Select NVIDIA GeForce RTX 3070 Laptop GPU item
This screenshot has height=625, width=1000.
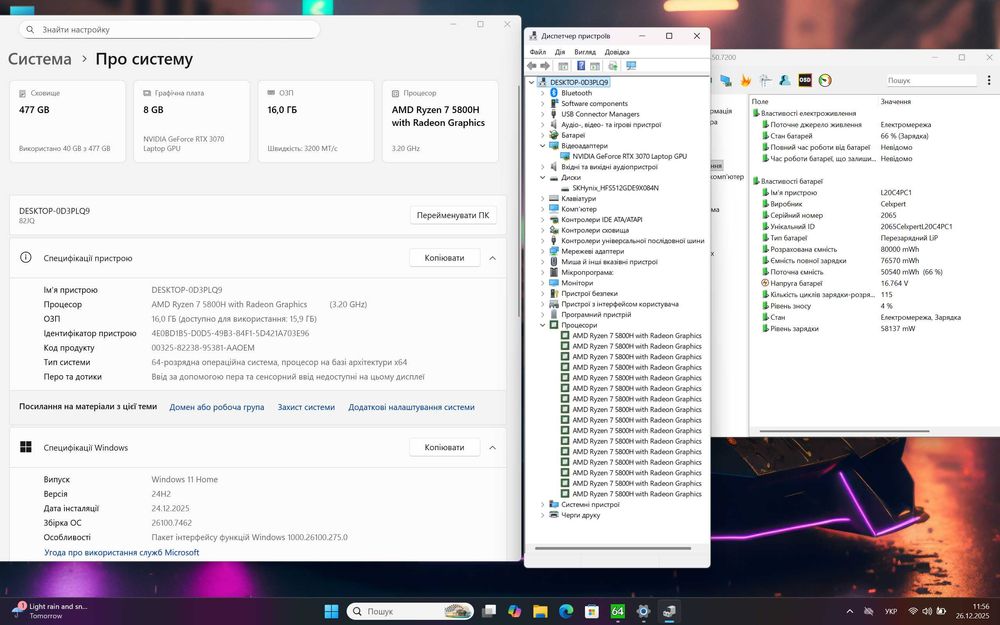629,156
